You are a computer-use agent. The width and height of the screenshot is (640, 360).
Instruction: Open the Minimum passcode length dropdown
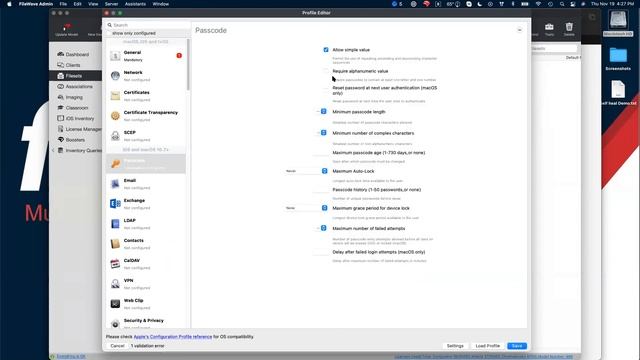pyautogui.click(x=322, y=111)
